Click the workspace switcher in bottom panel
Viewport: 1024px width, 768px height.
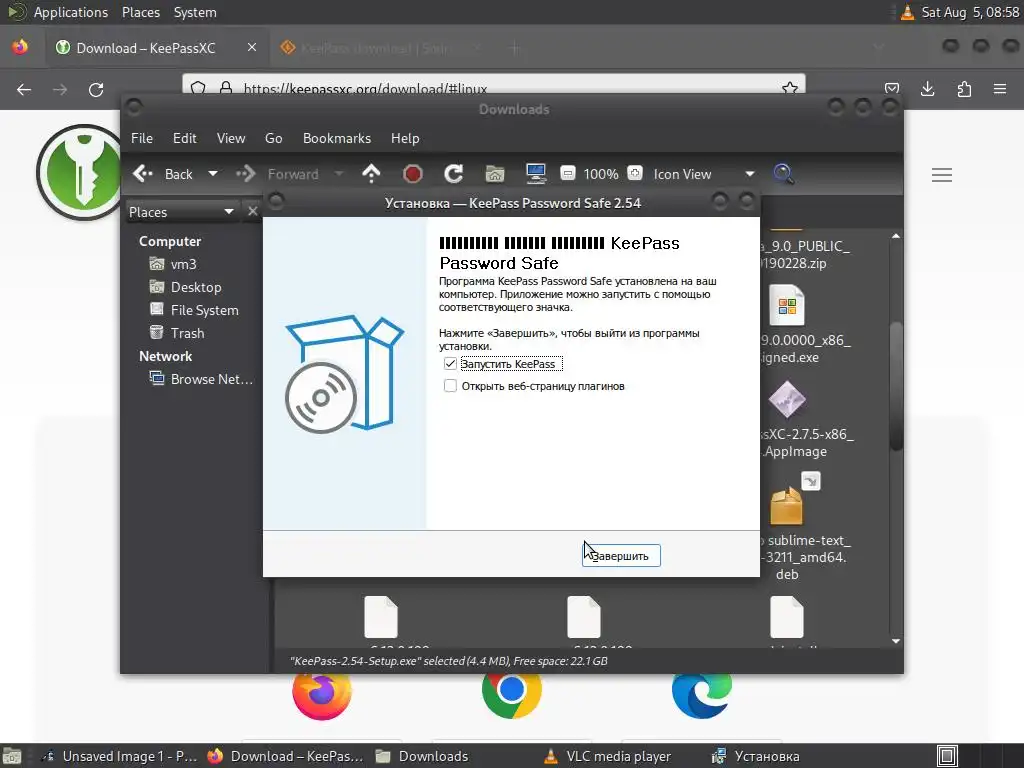pos(947,756)
